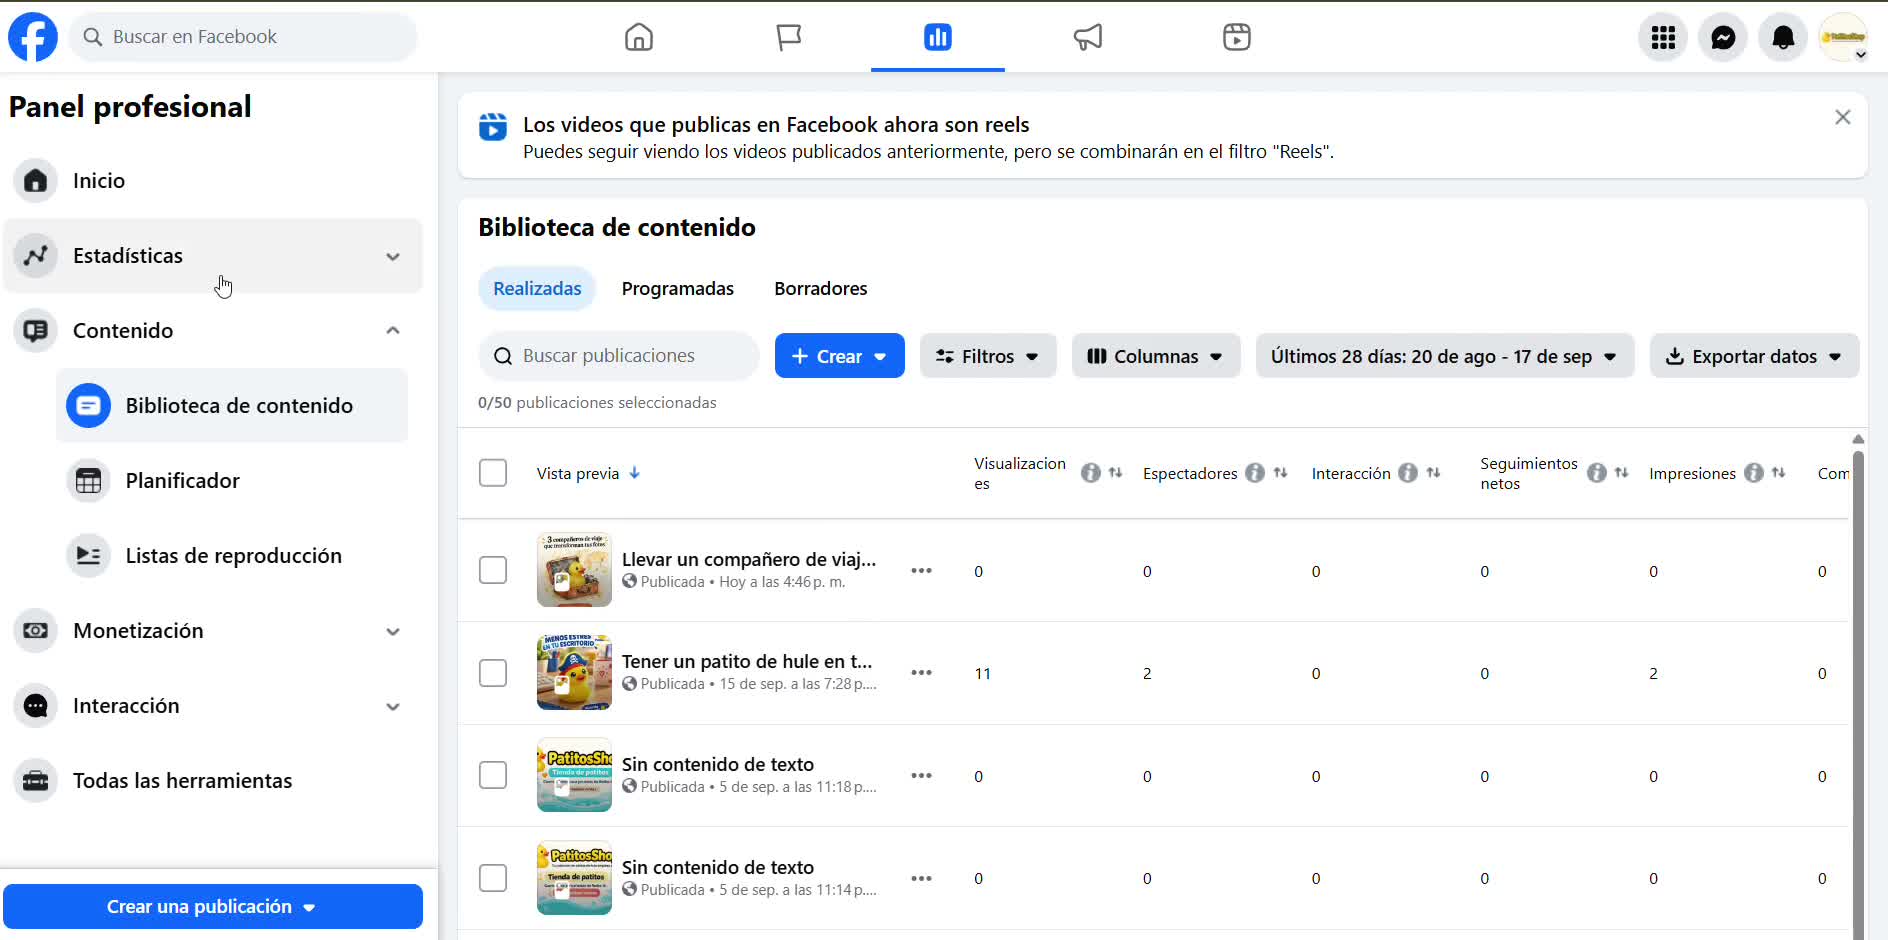This screenshot has height=940, width=1888.
Task: Open the Ads megaphone icon
Action: click(1088, 37)
